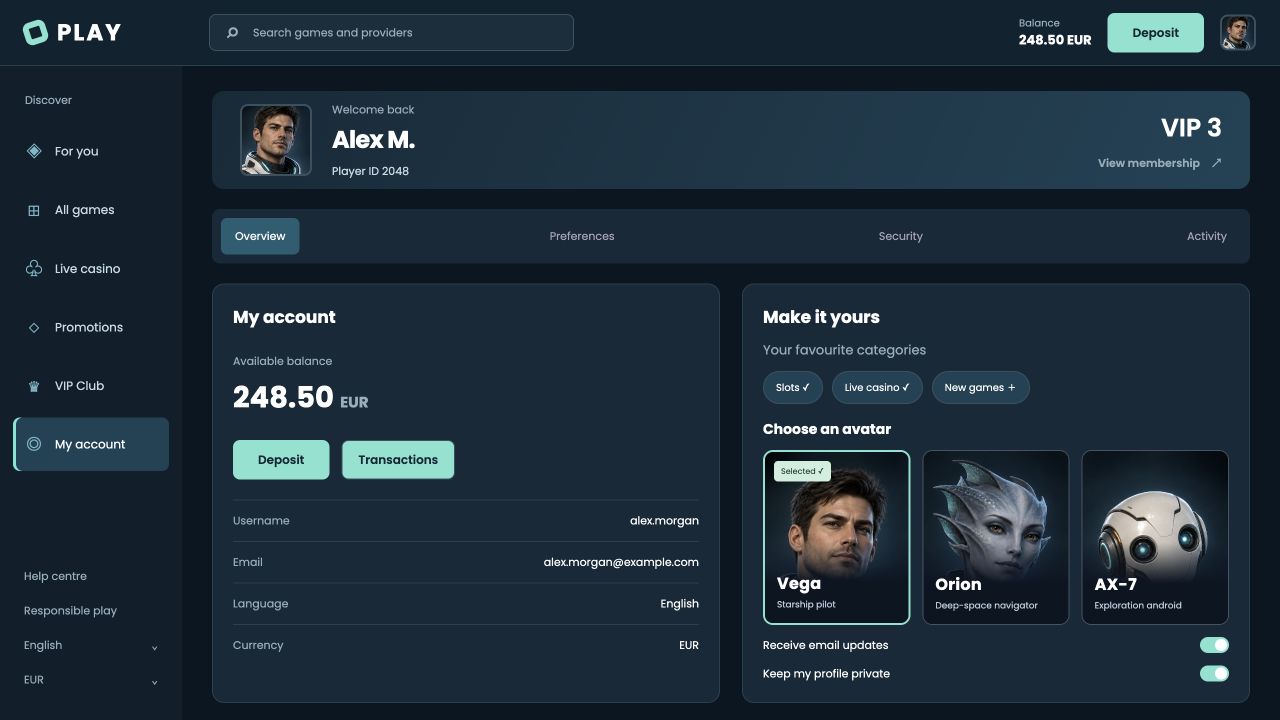
Task: Choose the AX-7 exploration android avatar
Action: point(1155,538)
